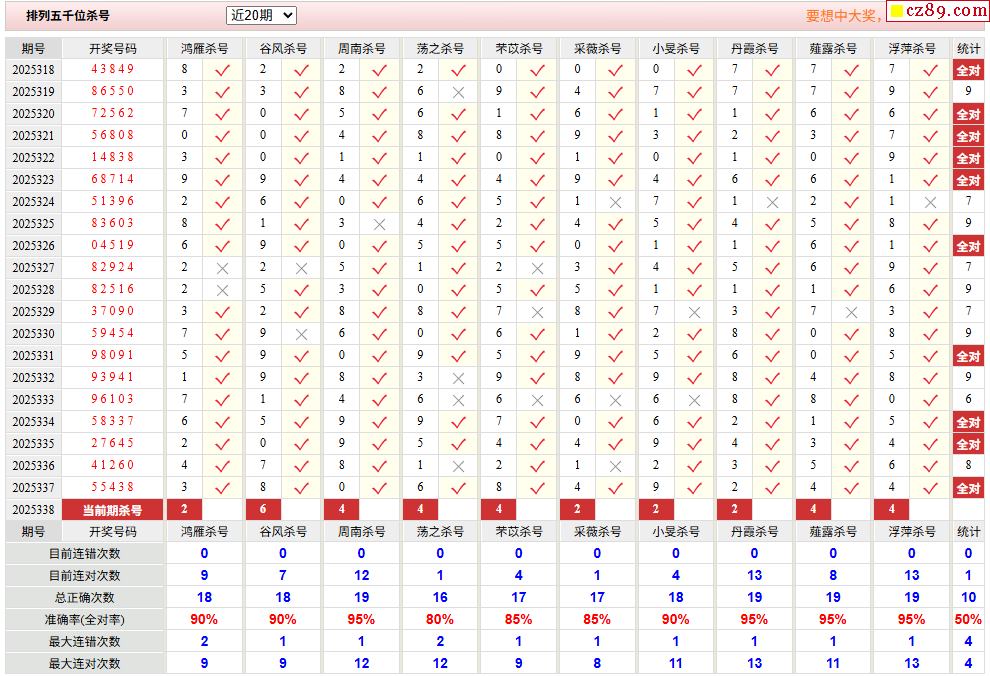
Task: Select the winning number 0 4 5 1 9
Action: coord(112,245)
